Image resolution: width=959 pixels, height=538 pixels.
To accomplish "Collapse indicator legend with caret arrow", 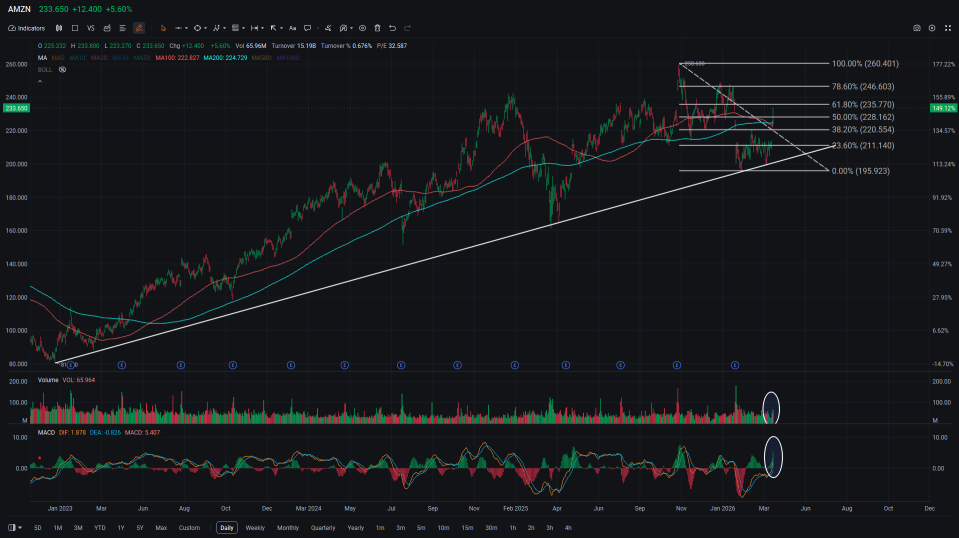I will pyautogui.click(x=40, y=81).
